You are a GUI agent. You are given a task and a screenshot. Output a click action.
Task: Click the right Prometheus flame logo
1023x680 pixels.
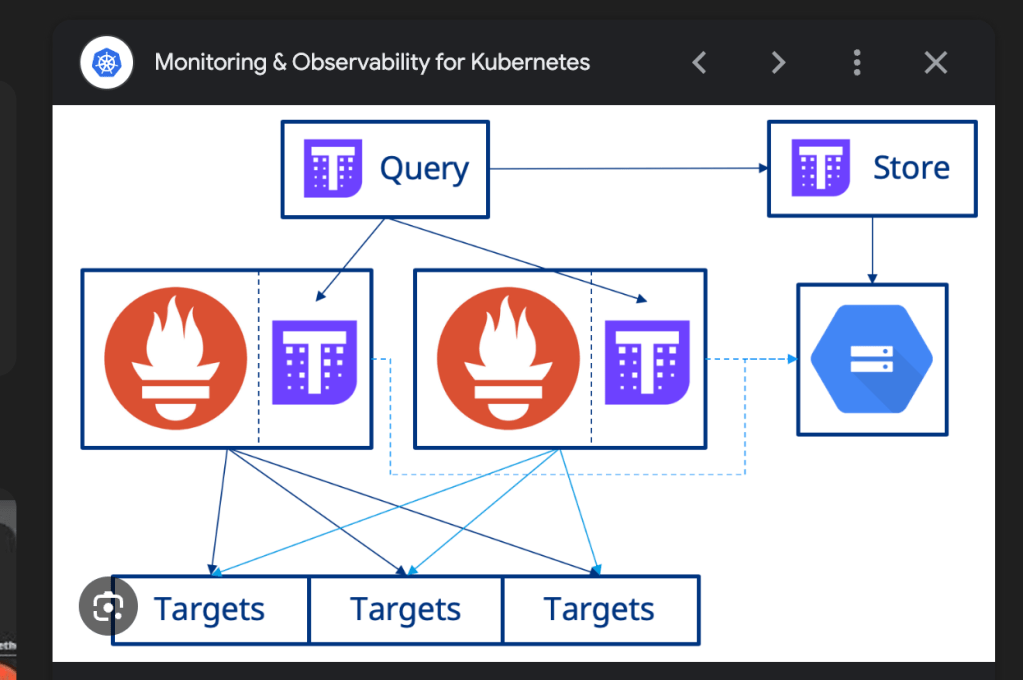[508, 358]
